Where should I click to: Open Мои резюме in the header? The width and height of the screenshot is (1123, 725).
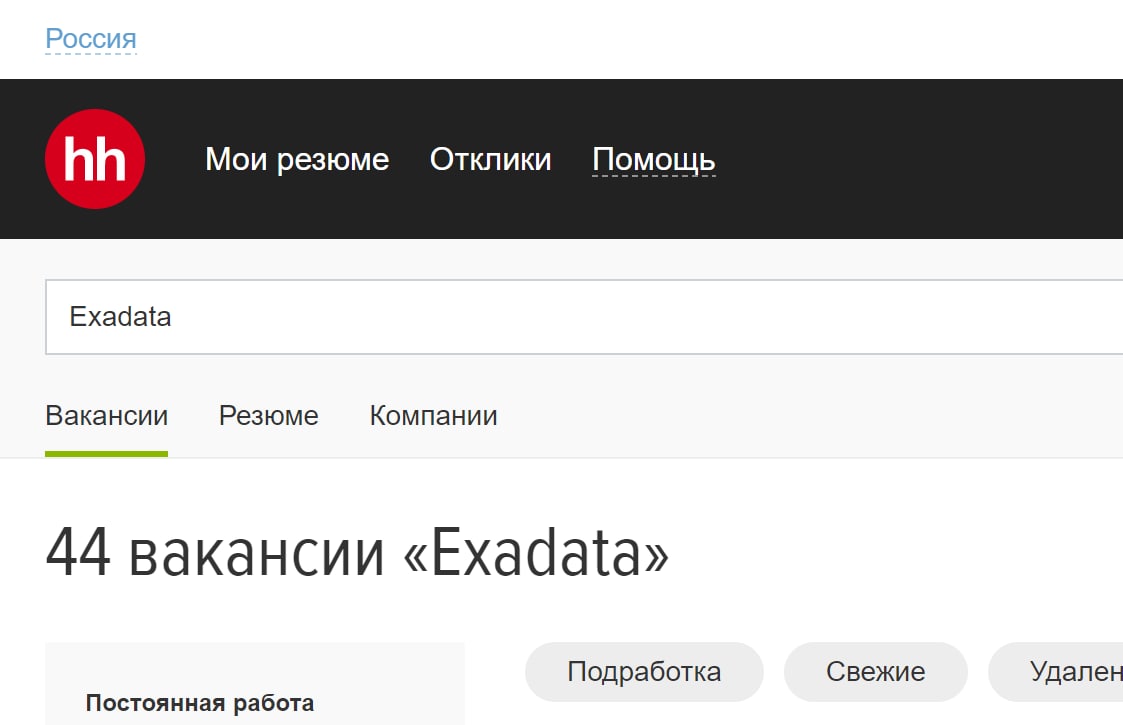(x=297, y=159)
